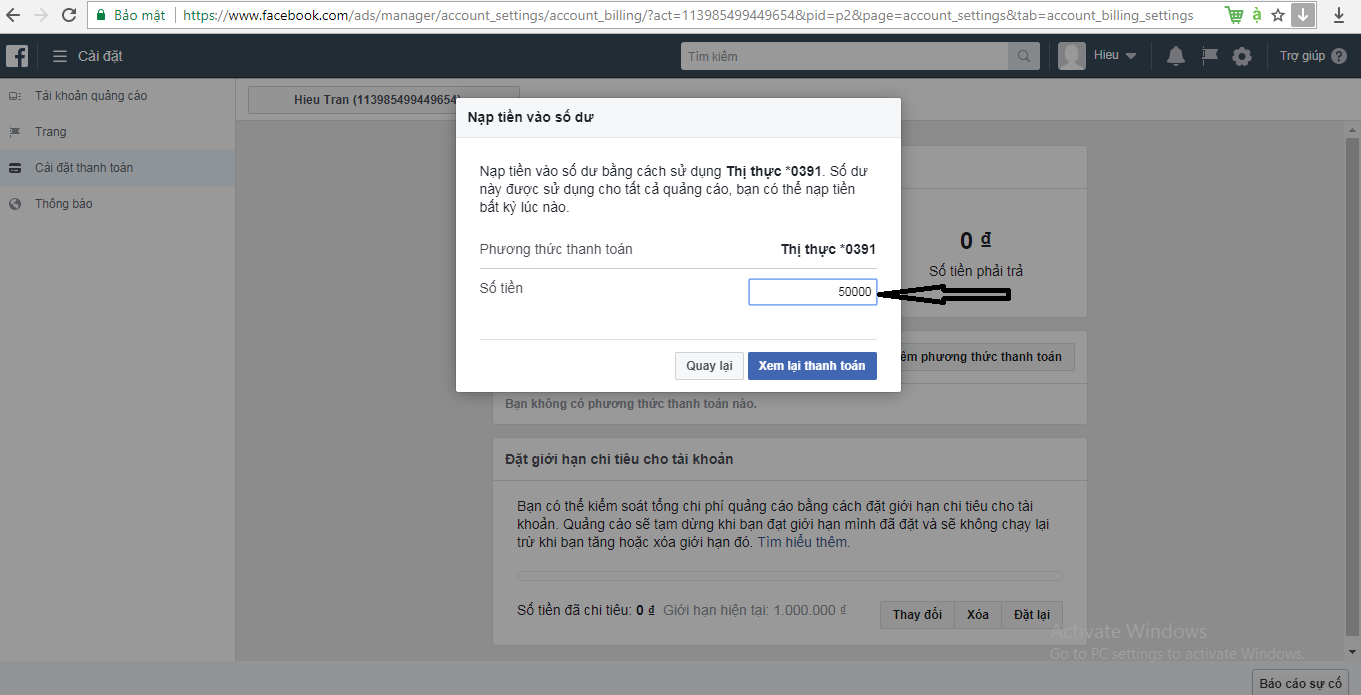Open the Facebook logo home icon
Image resolution: width=1361 pixels, height=695 pixels.
[17, 56]
